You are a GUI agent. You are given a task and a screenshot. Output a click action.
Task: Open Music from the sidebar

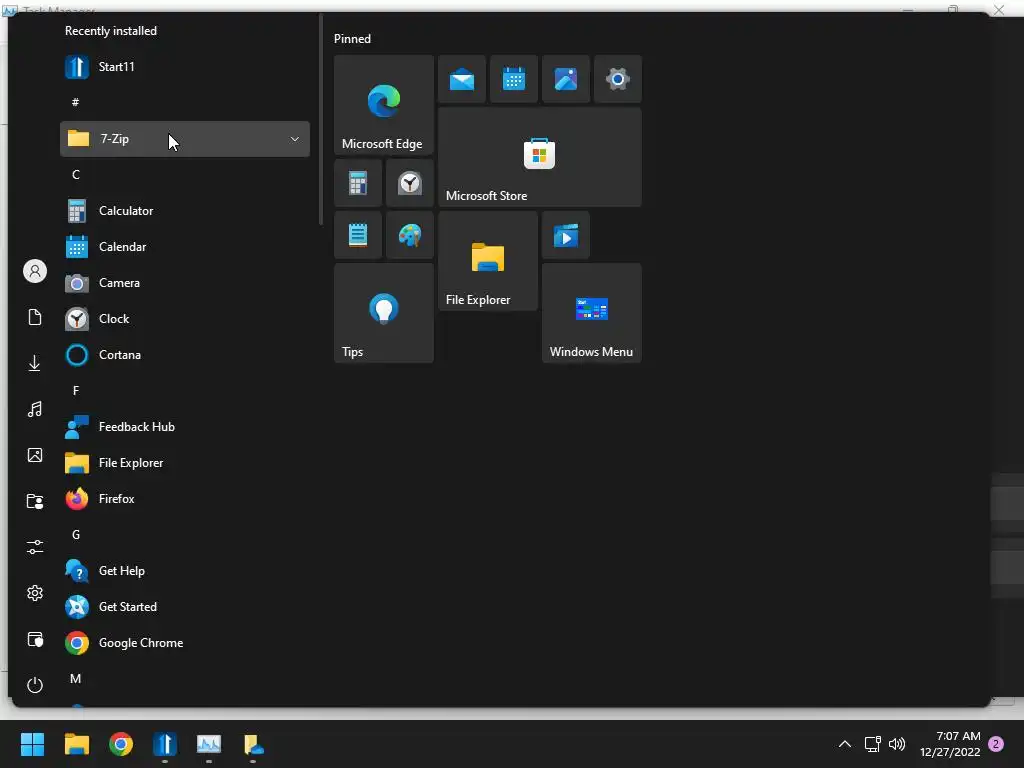coord(35,409)
